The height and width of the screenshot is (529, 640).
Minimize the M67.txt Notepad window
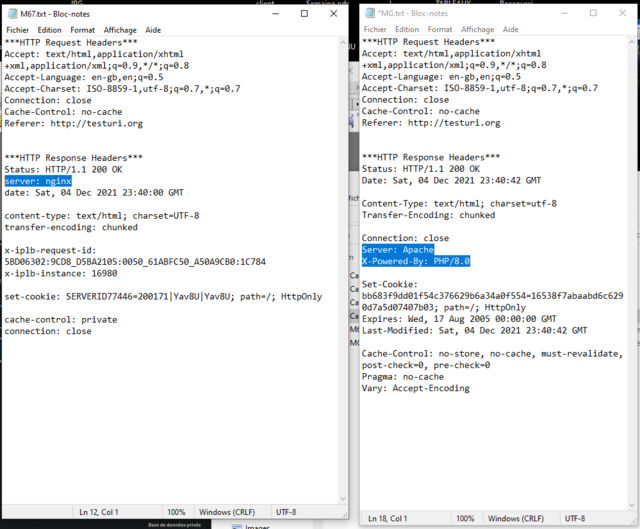[276, 14]
